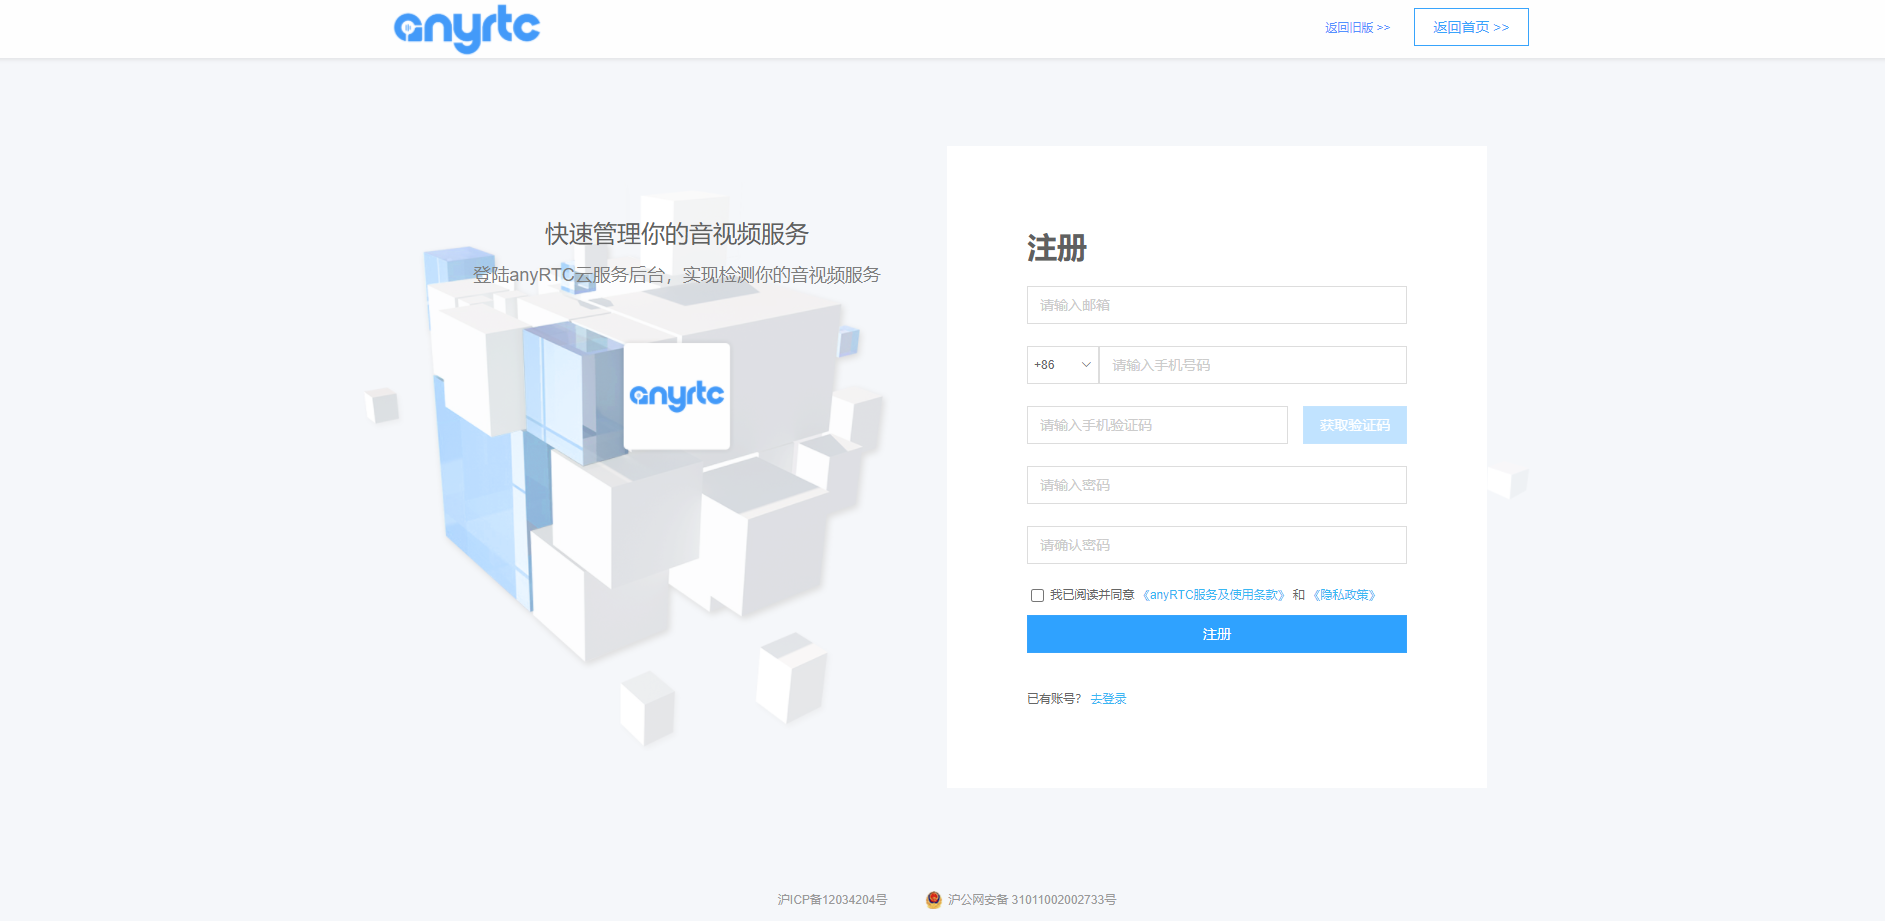Submit the form with the blue 注册 button
Image resolution: width=1885 pixels, height=921 pixels.
tap(1216, 634)
